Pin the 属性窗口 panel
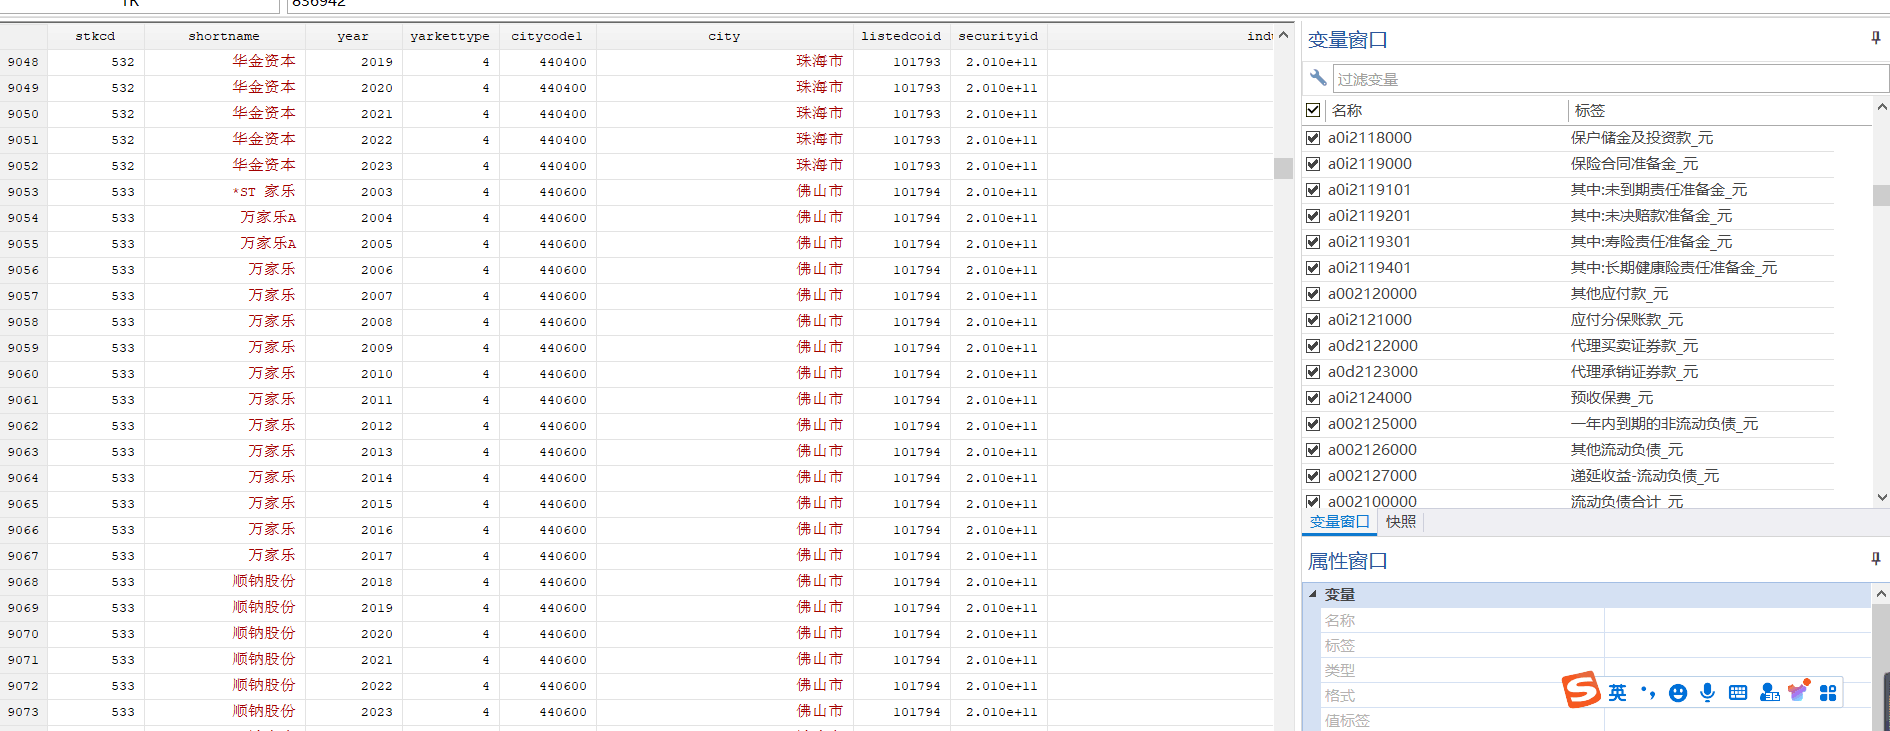Screen dimensions: 1890x731 pyautogui.click(x=1875, y=559)
